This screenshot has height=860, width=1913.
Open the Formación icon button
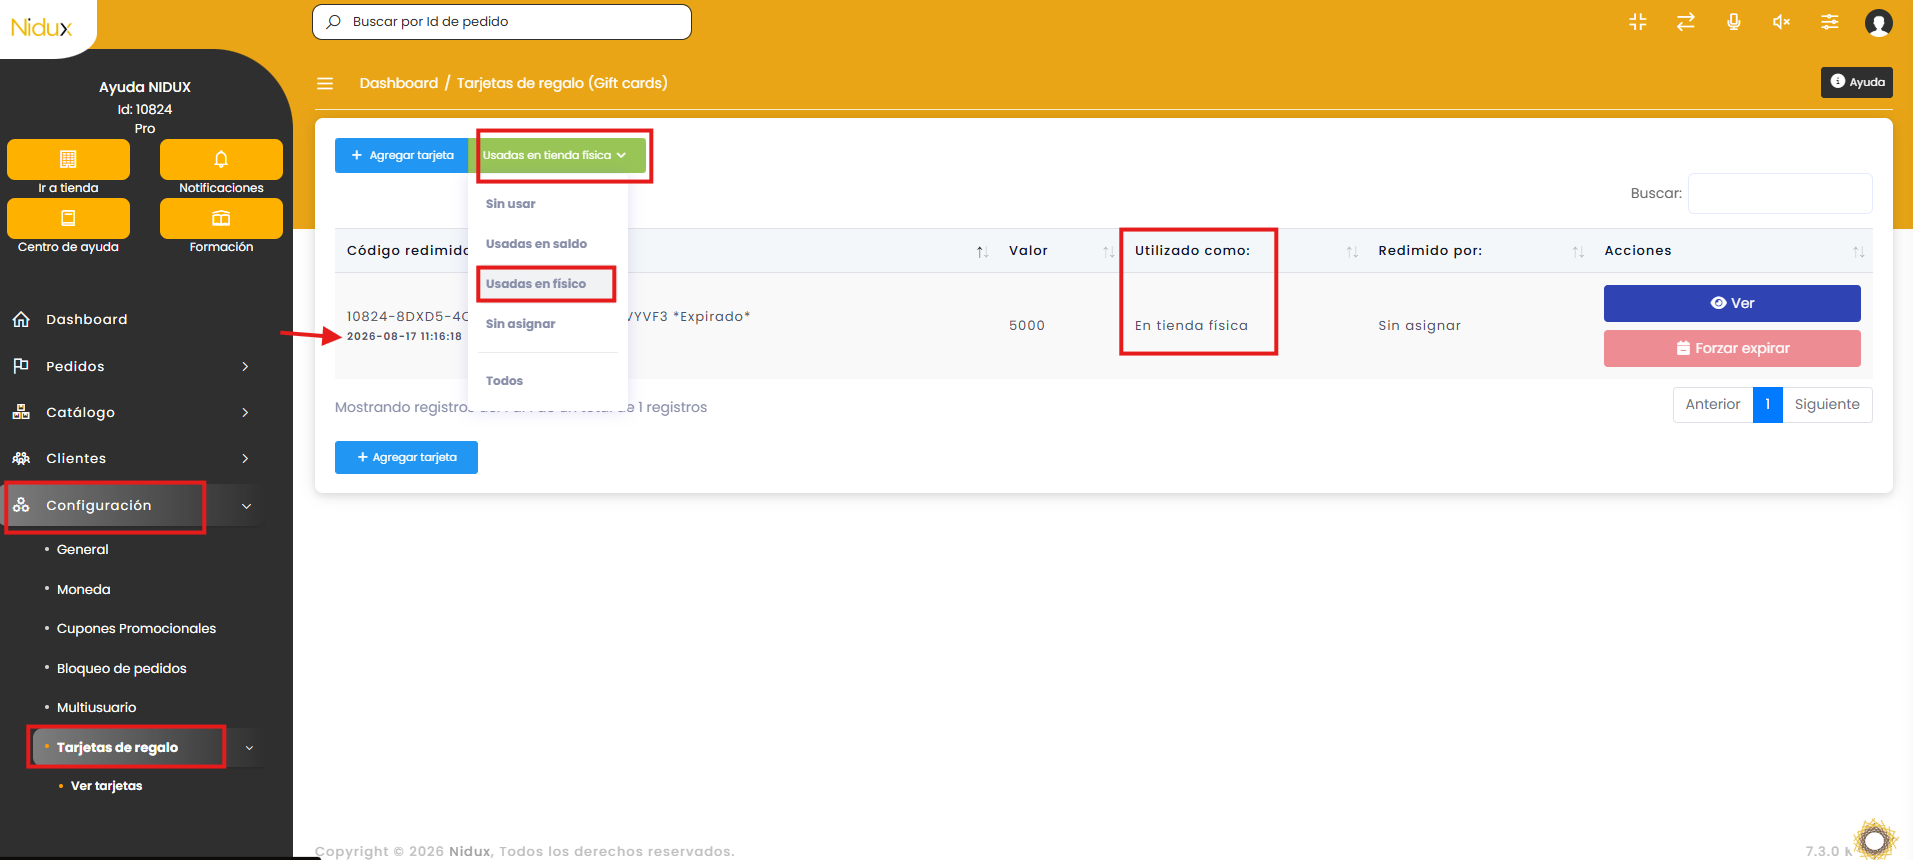click(221, 218)
